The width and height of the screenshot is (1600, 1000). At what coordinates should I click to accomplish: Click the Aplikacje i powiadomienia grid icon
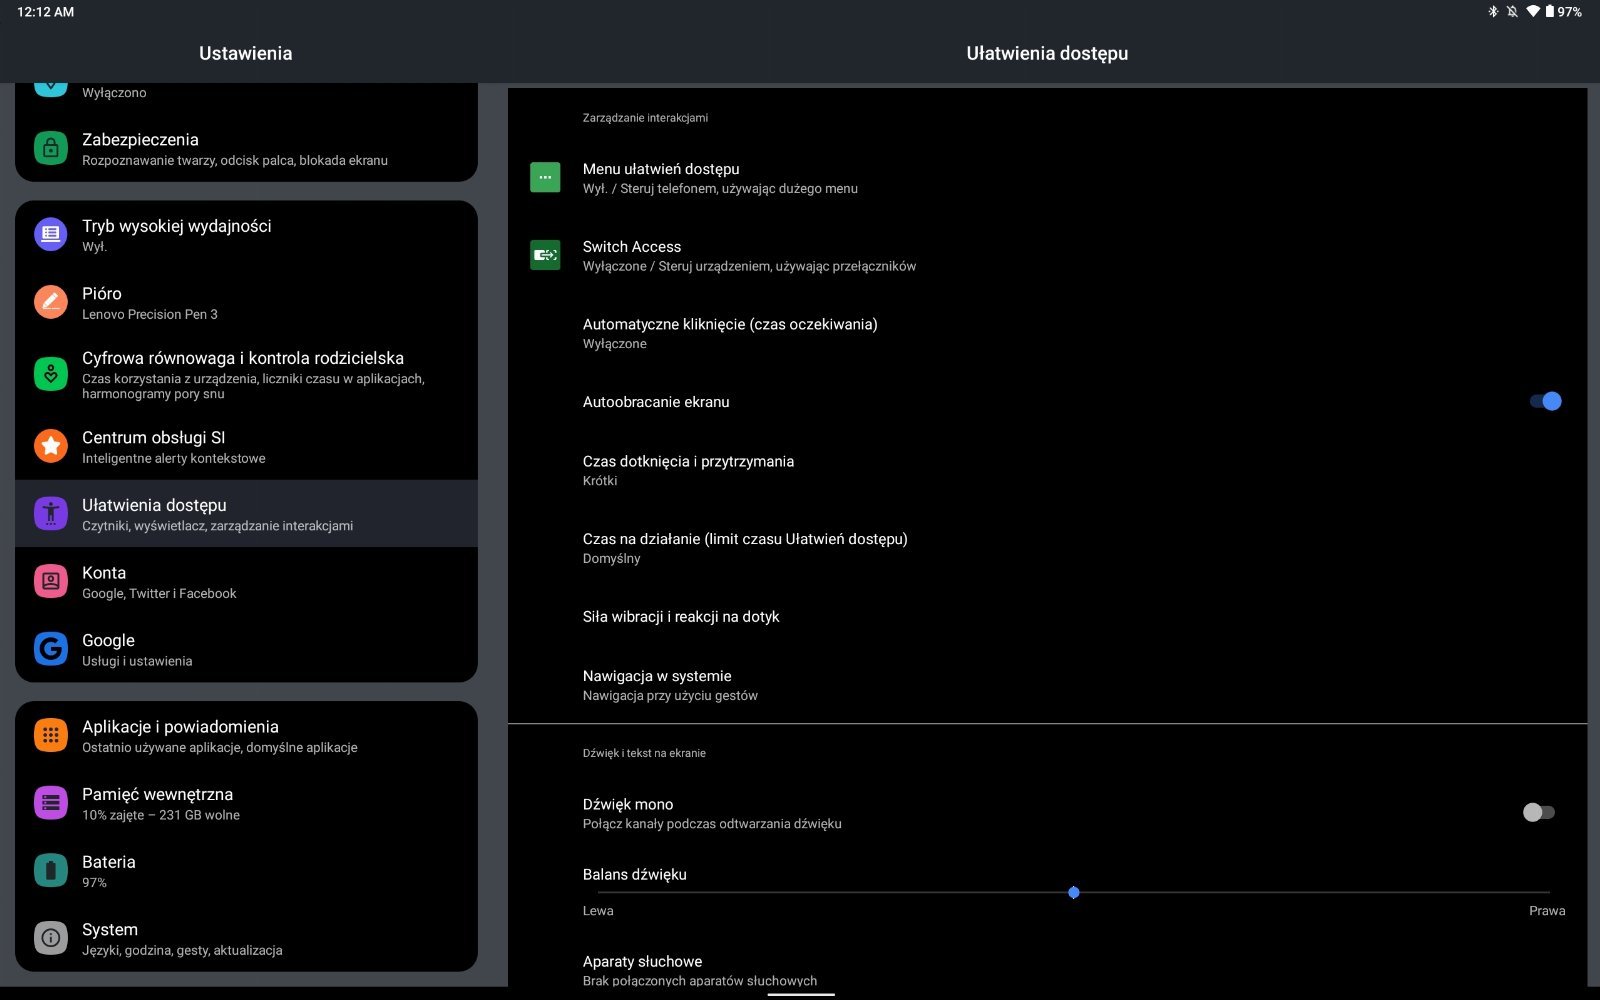(50, 735)
